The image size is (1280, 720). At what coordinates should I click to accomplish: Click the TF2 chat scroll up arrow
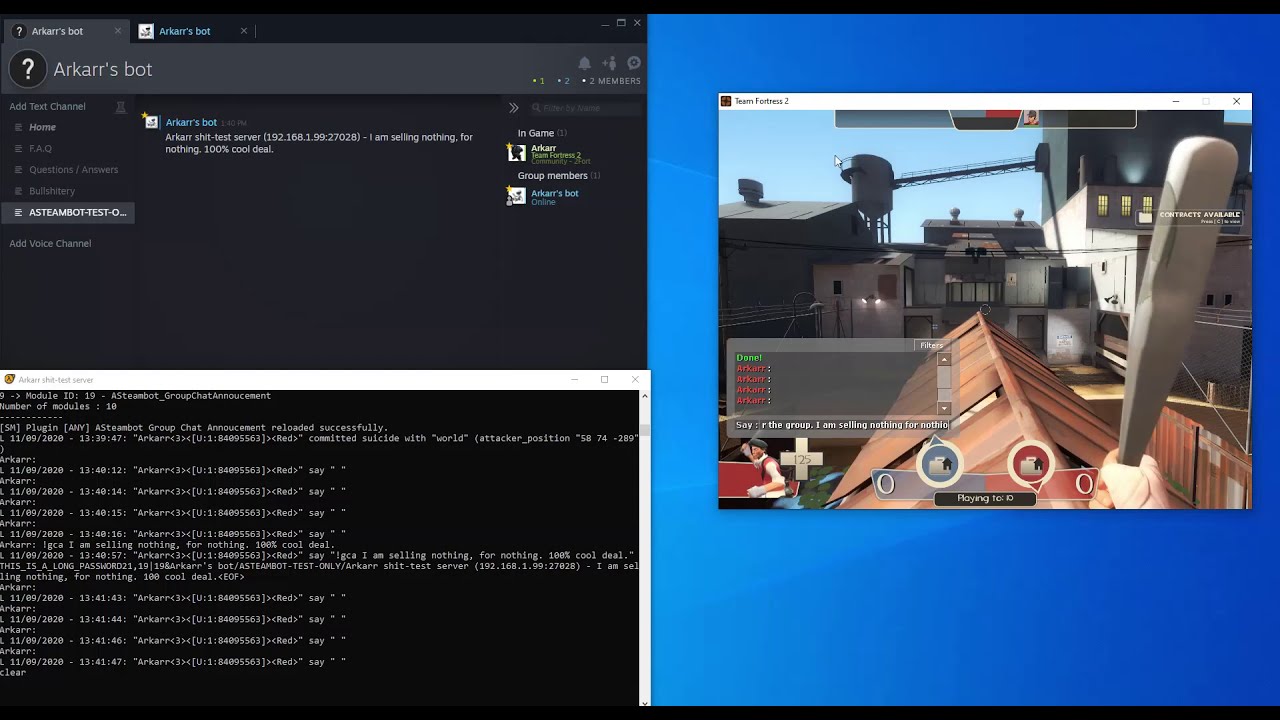point(944,359)
